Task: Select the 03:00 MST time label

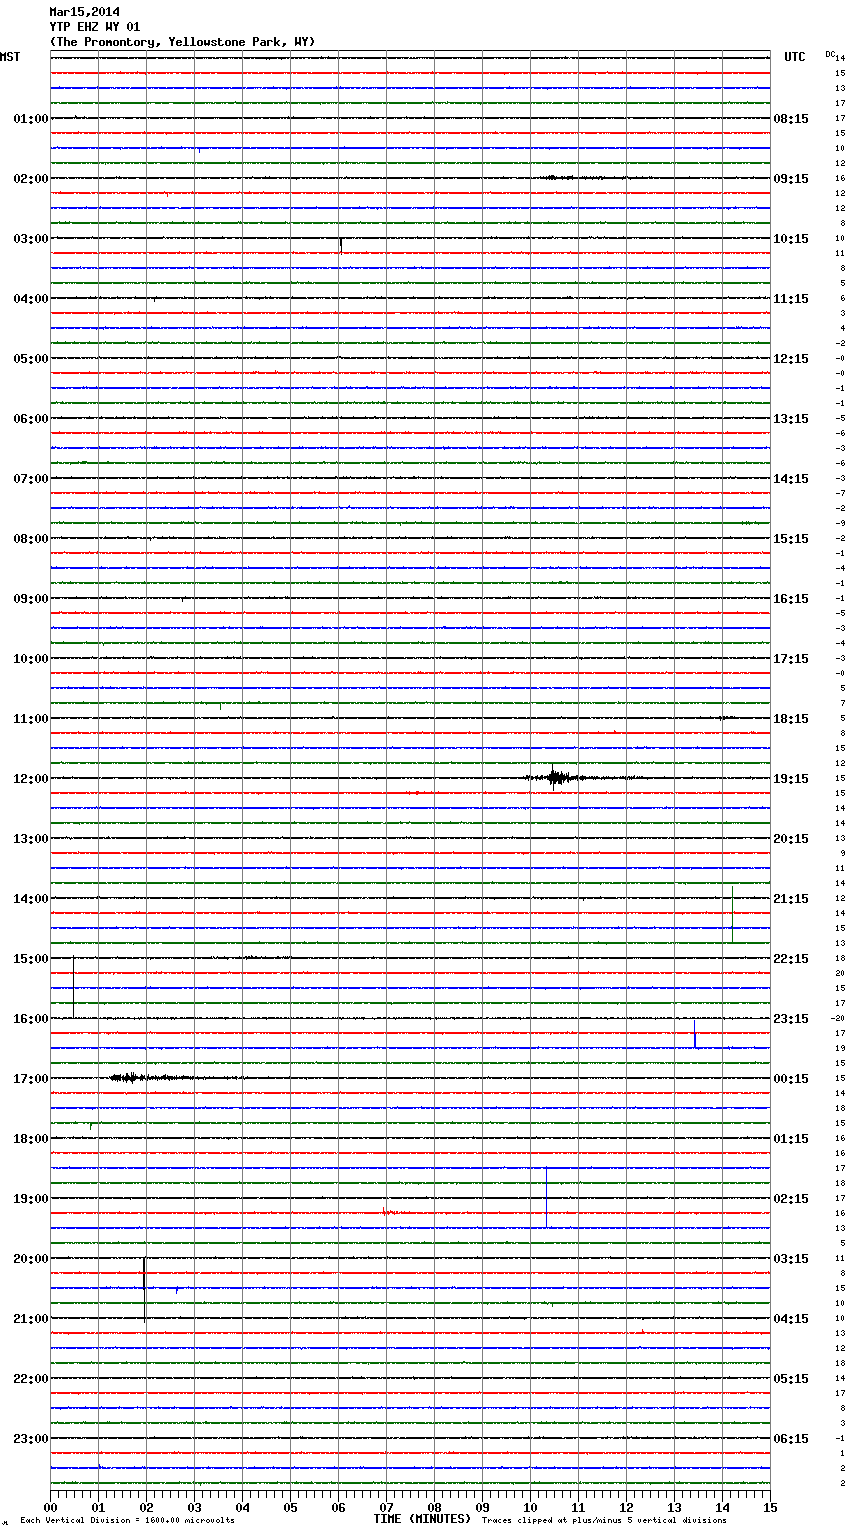Action: (30, 239)
